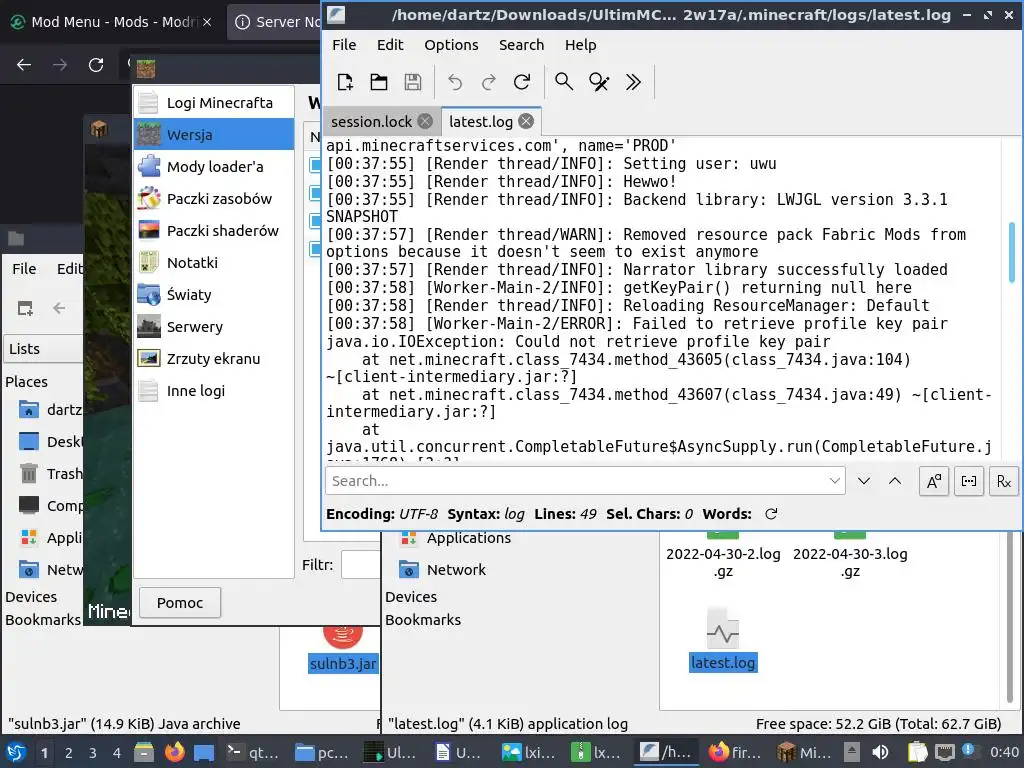Open the Notatki page

coord(214,263)
